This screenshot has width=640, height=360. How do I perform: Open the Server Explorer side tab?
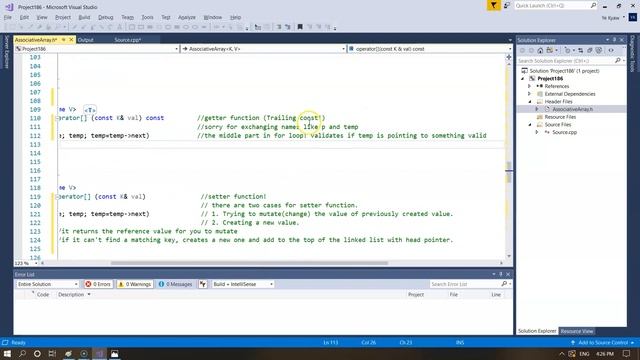[x=6, y=52]
